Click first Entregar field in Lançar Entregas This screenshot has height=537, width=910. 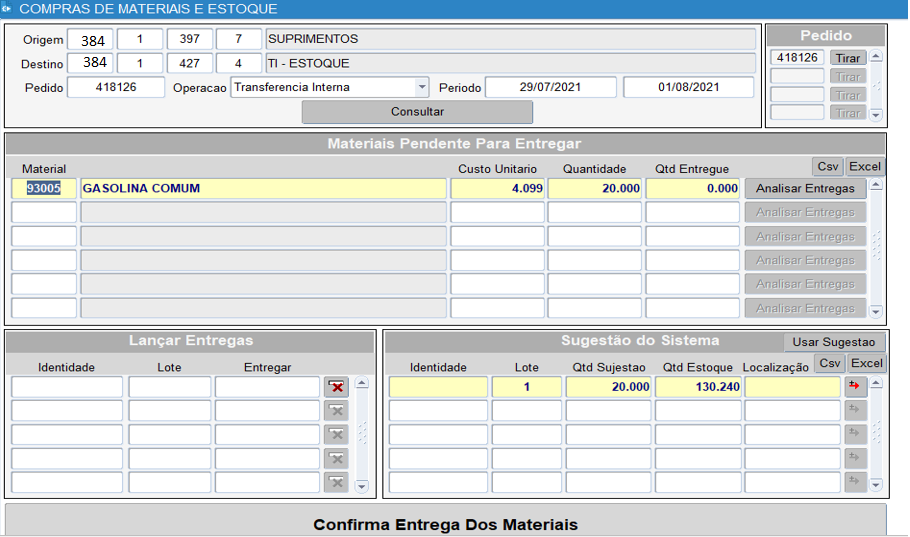coord(268,387)
